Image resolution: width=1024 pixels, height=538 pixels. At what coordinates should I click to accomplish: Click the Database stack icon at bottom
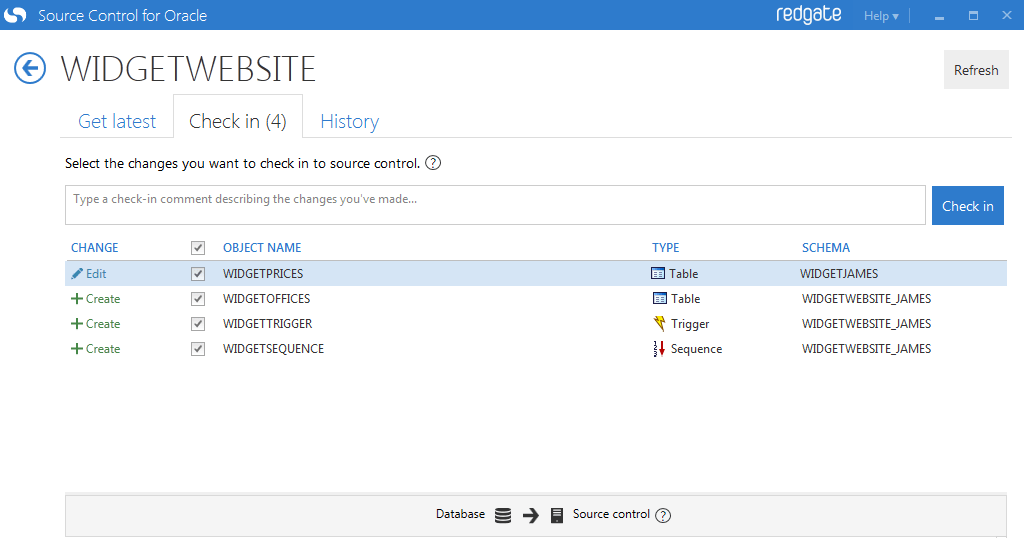tap(503, 515)
